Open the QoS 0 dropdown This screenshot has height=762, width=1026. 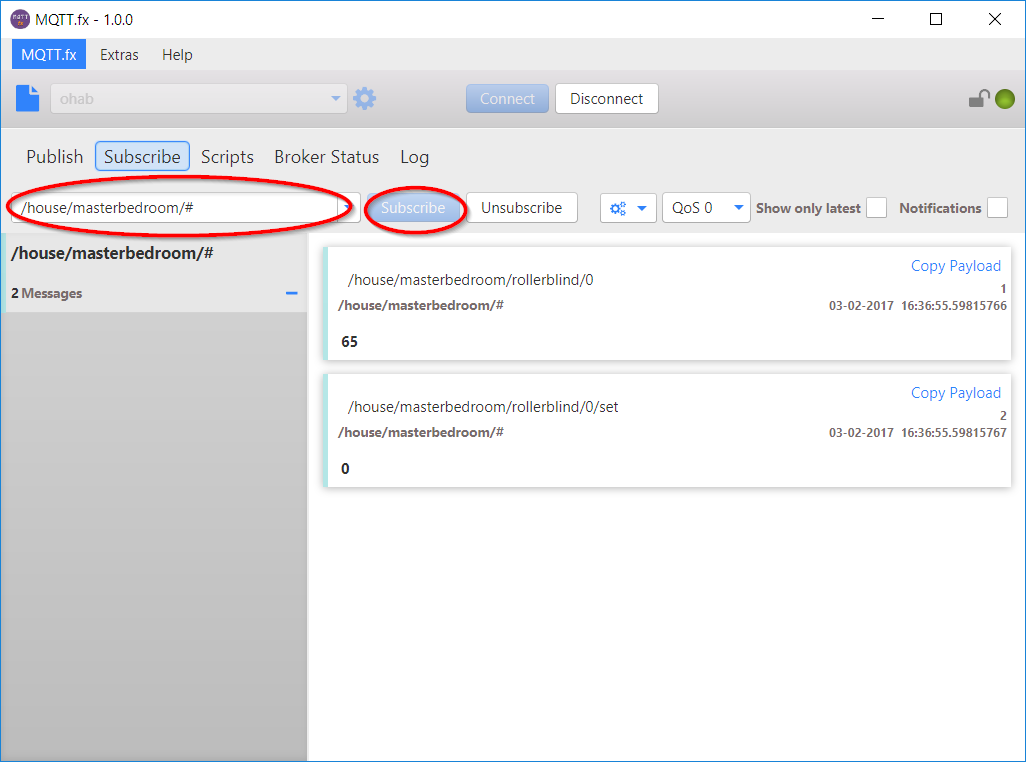(706, 208)
